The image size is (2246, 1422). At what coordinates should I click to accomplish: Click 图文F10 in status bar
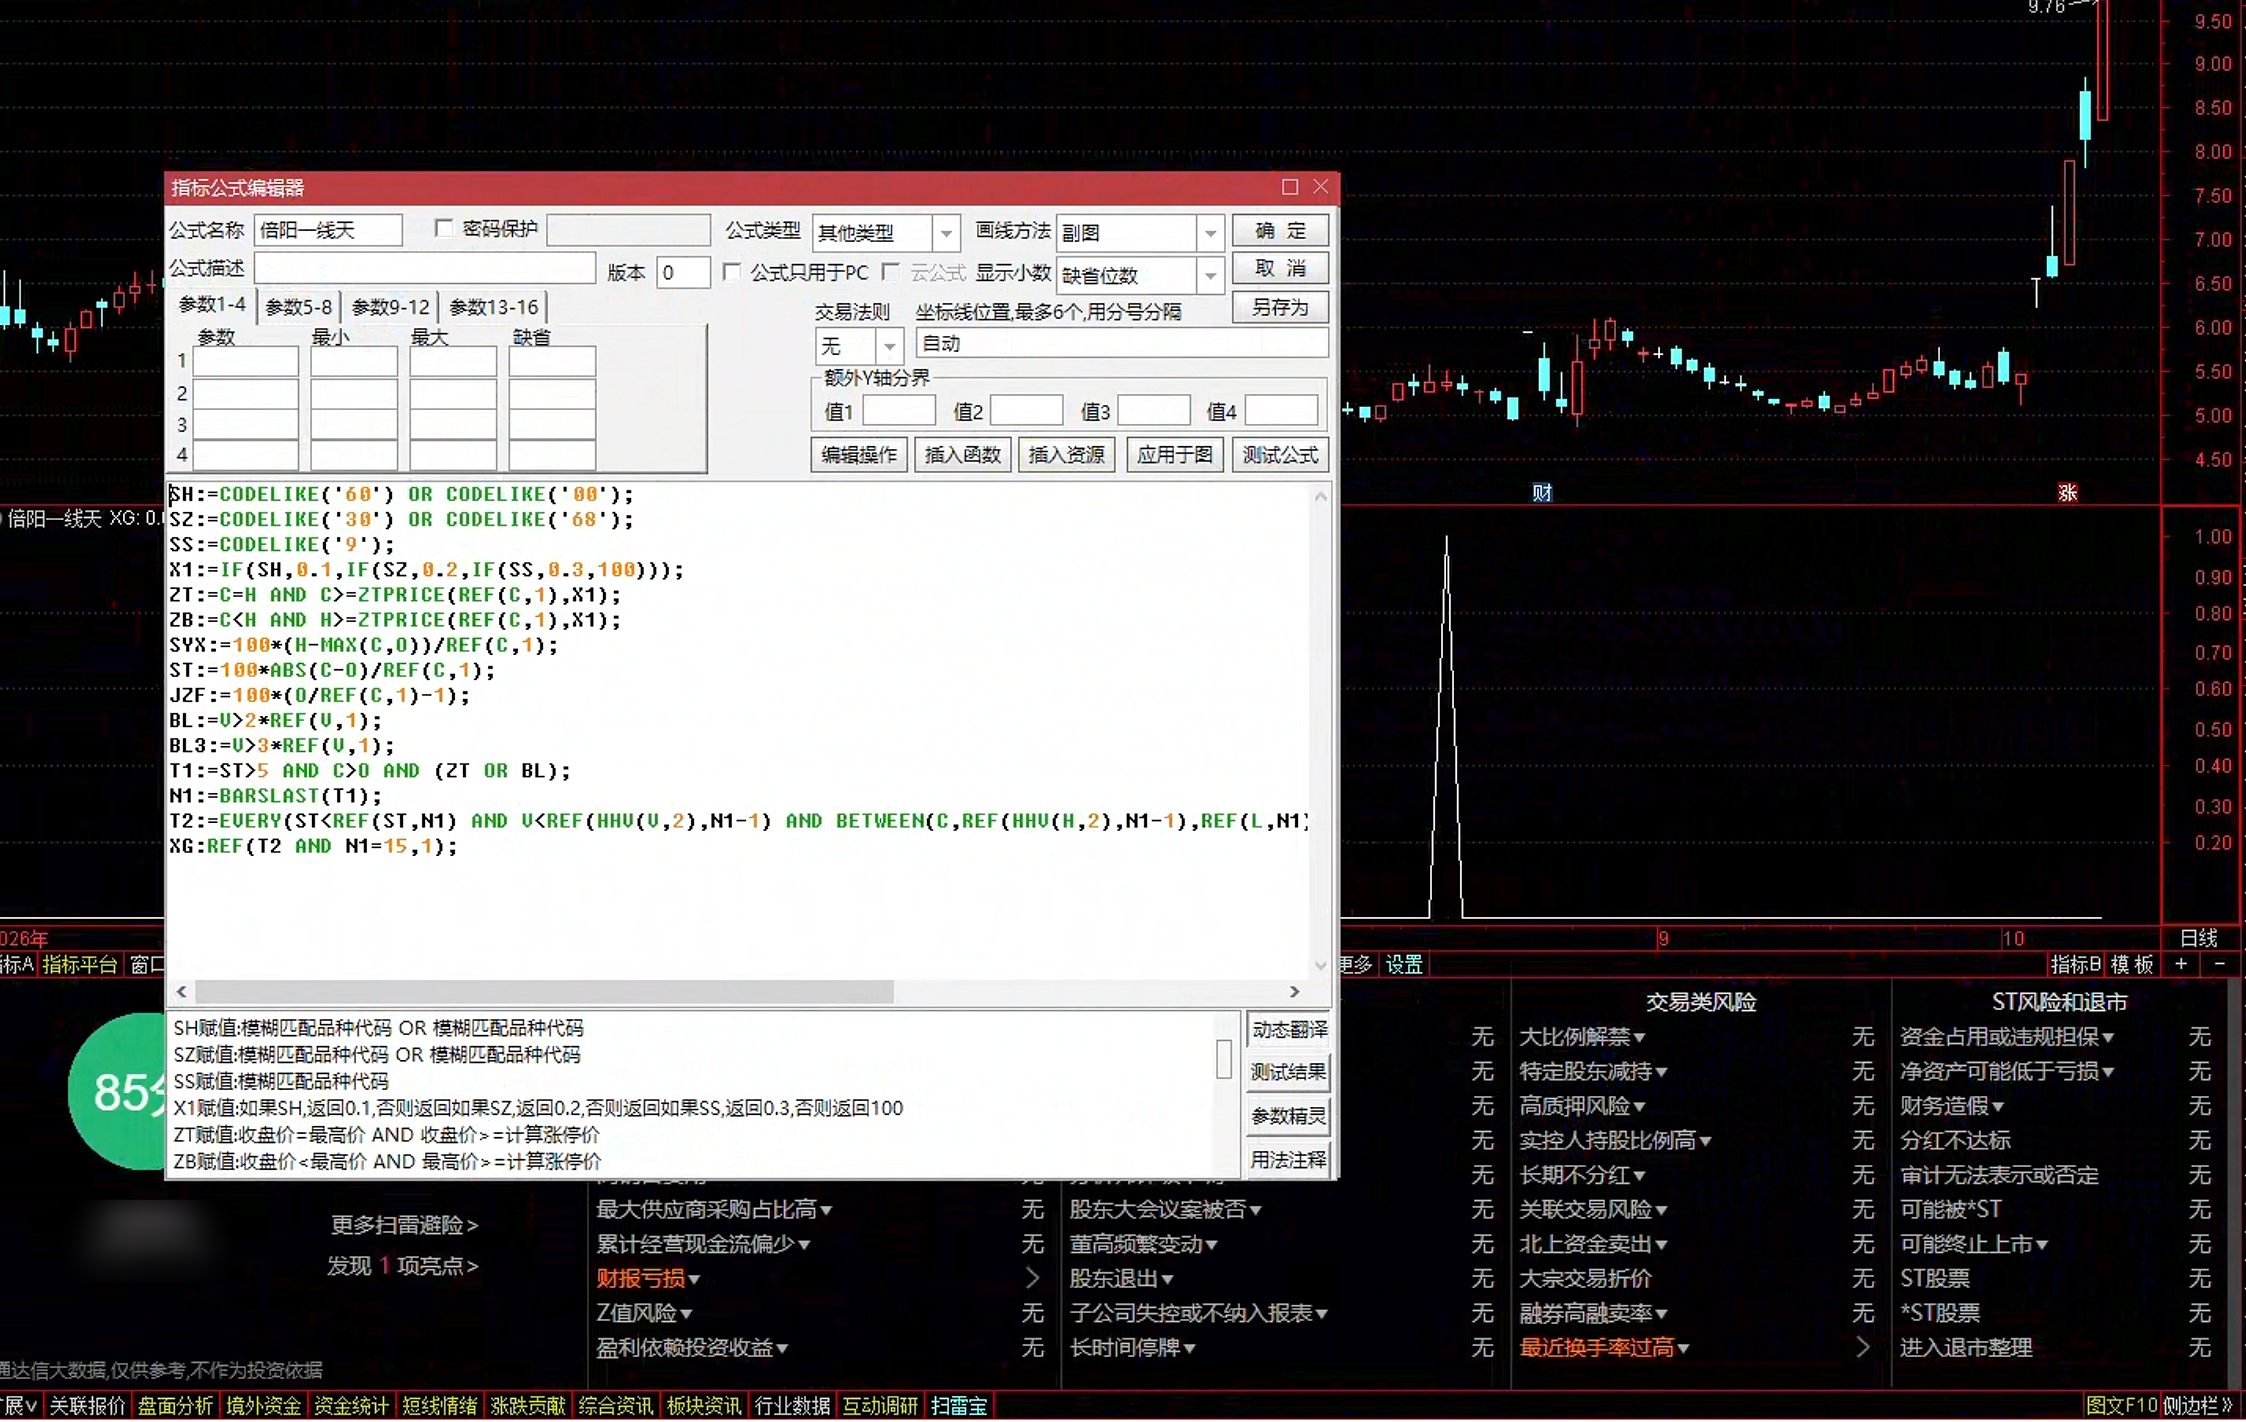click(2122, 1405)
